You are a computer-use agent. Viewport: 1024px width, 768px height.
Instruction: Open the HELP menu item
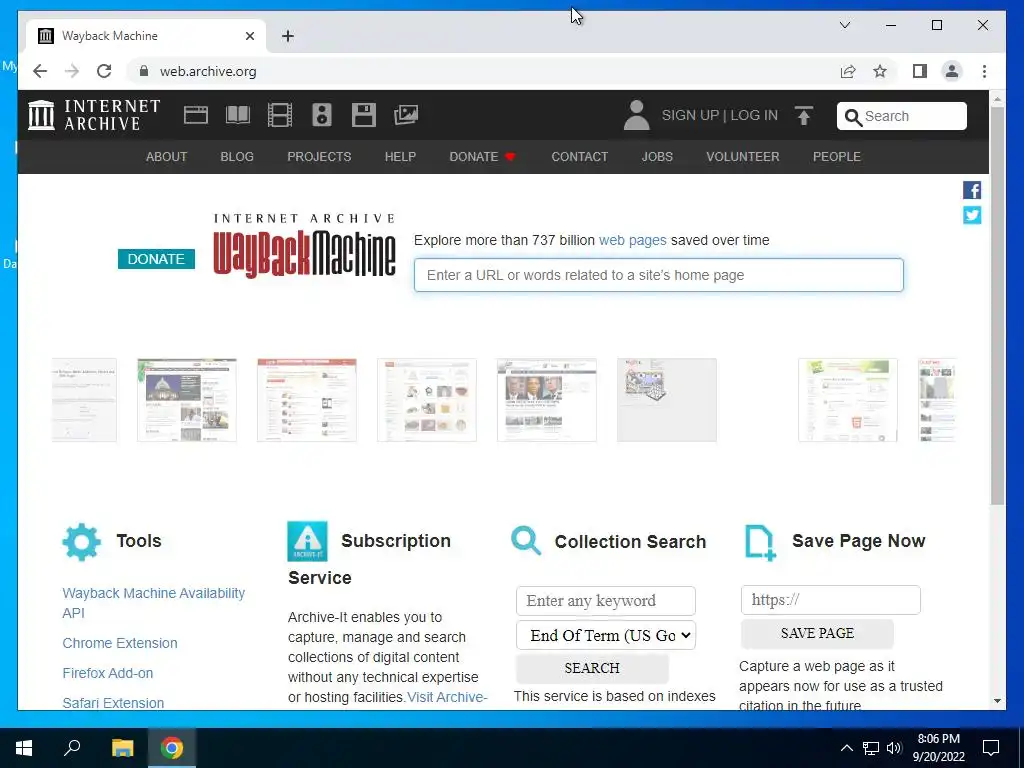[x=400, y=157]
